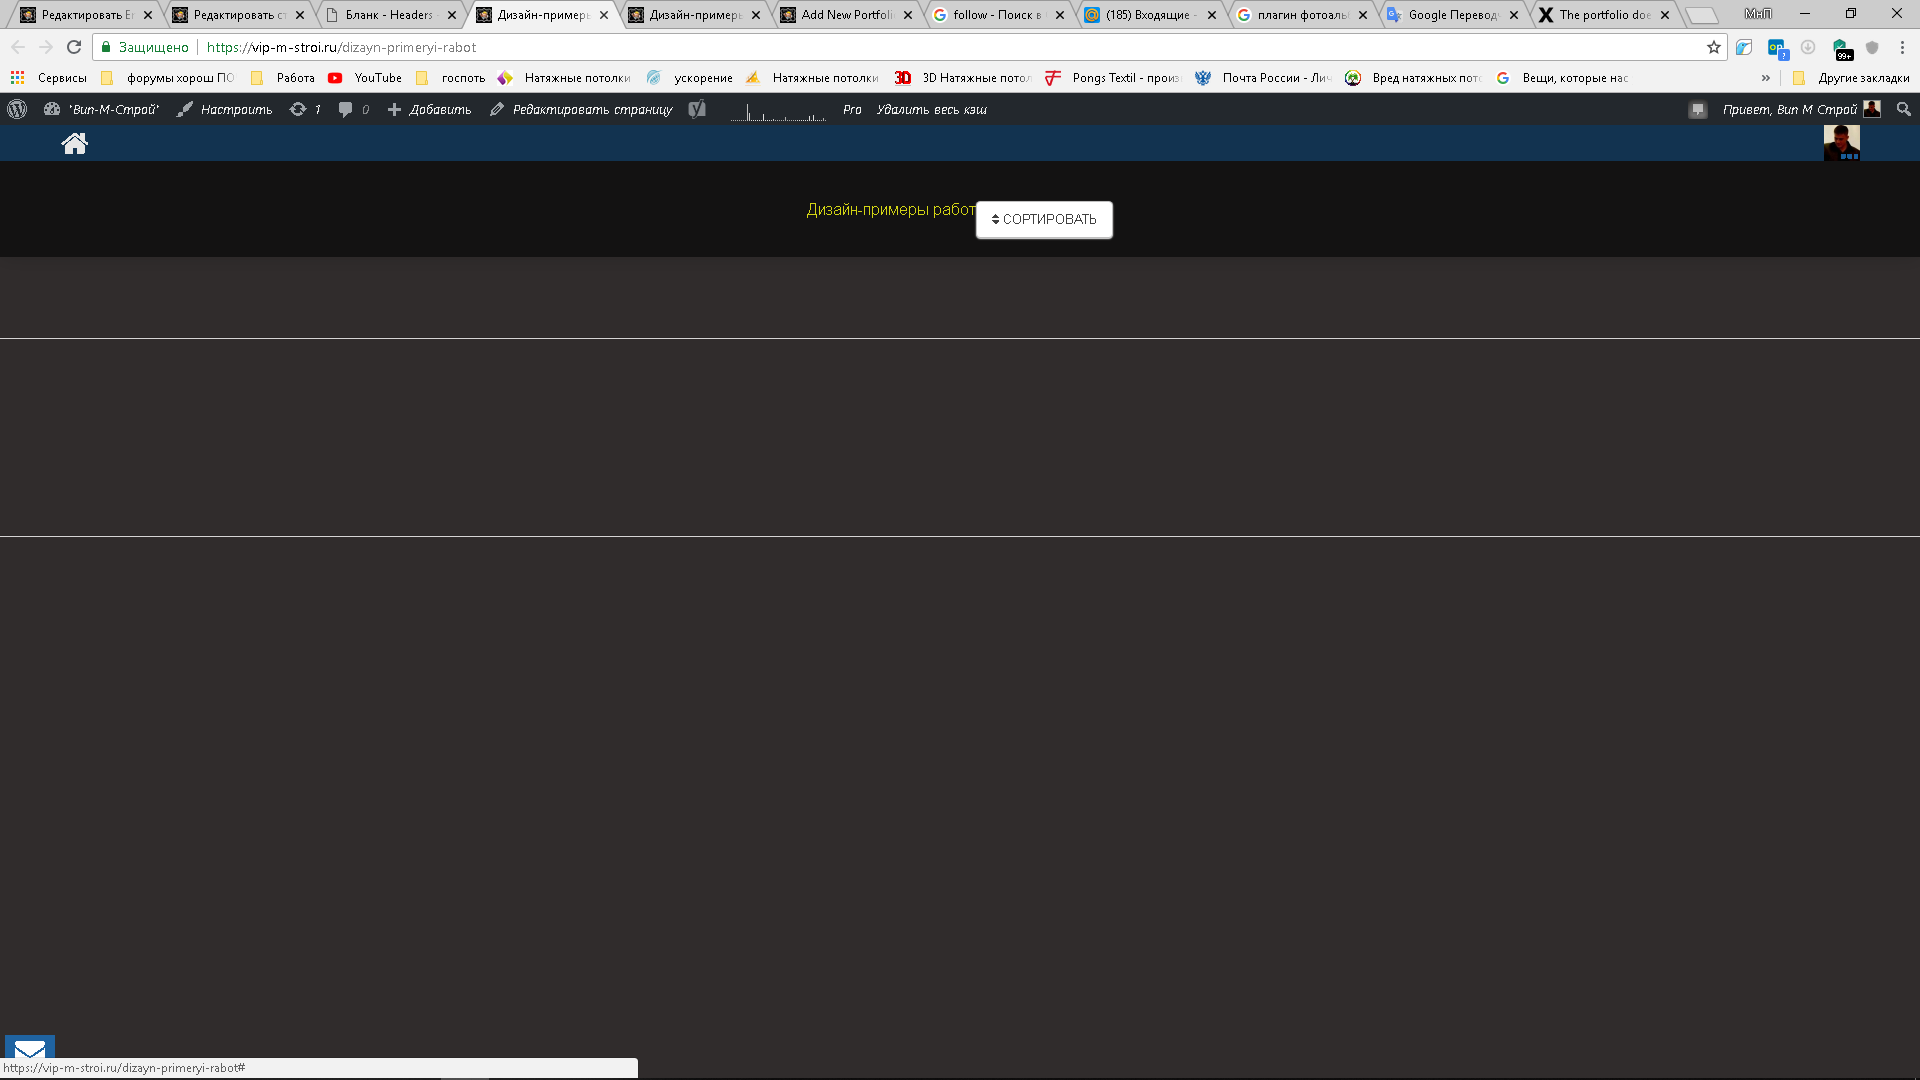The width and height of the screenshot is (1920, 1080).
Task: Expand the СОРТИРОВАТЬ sort dropdown
Action: click(x=1044, y=220)
